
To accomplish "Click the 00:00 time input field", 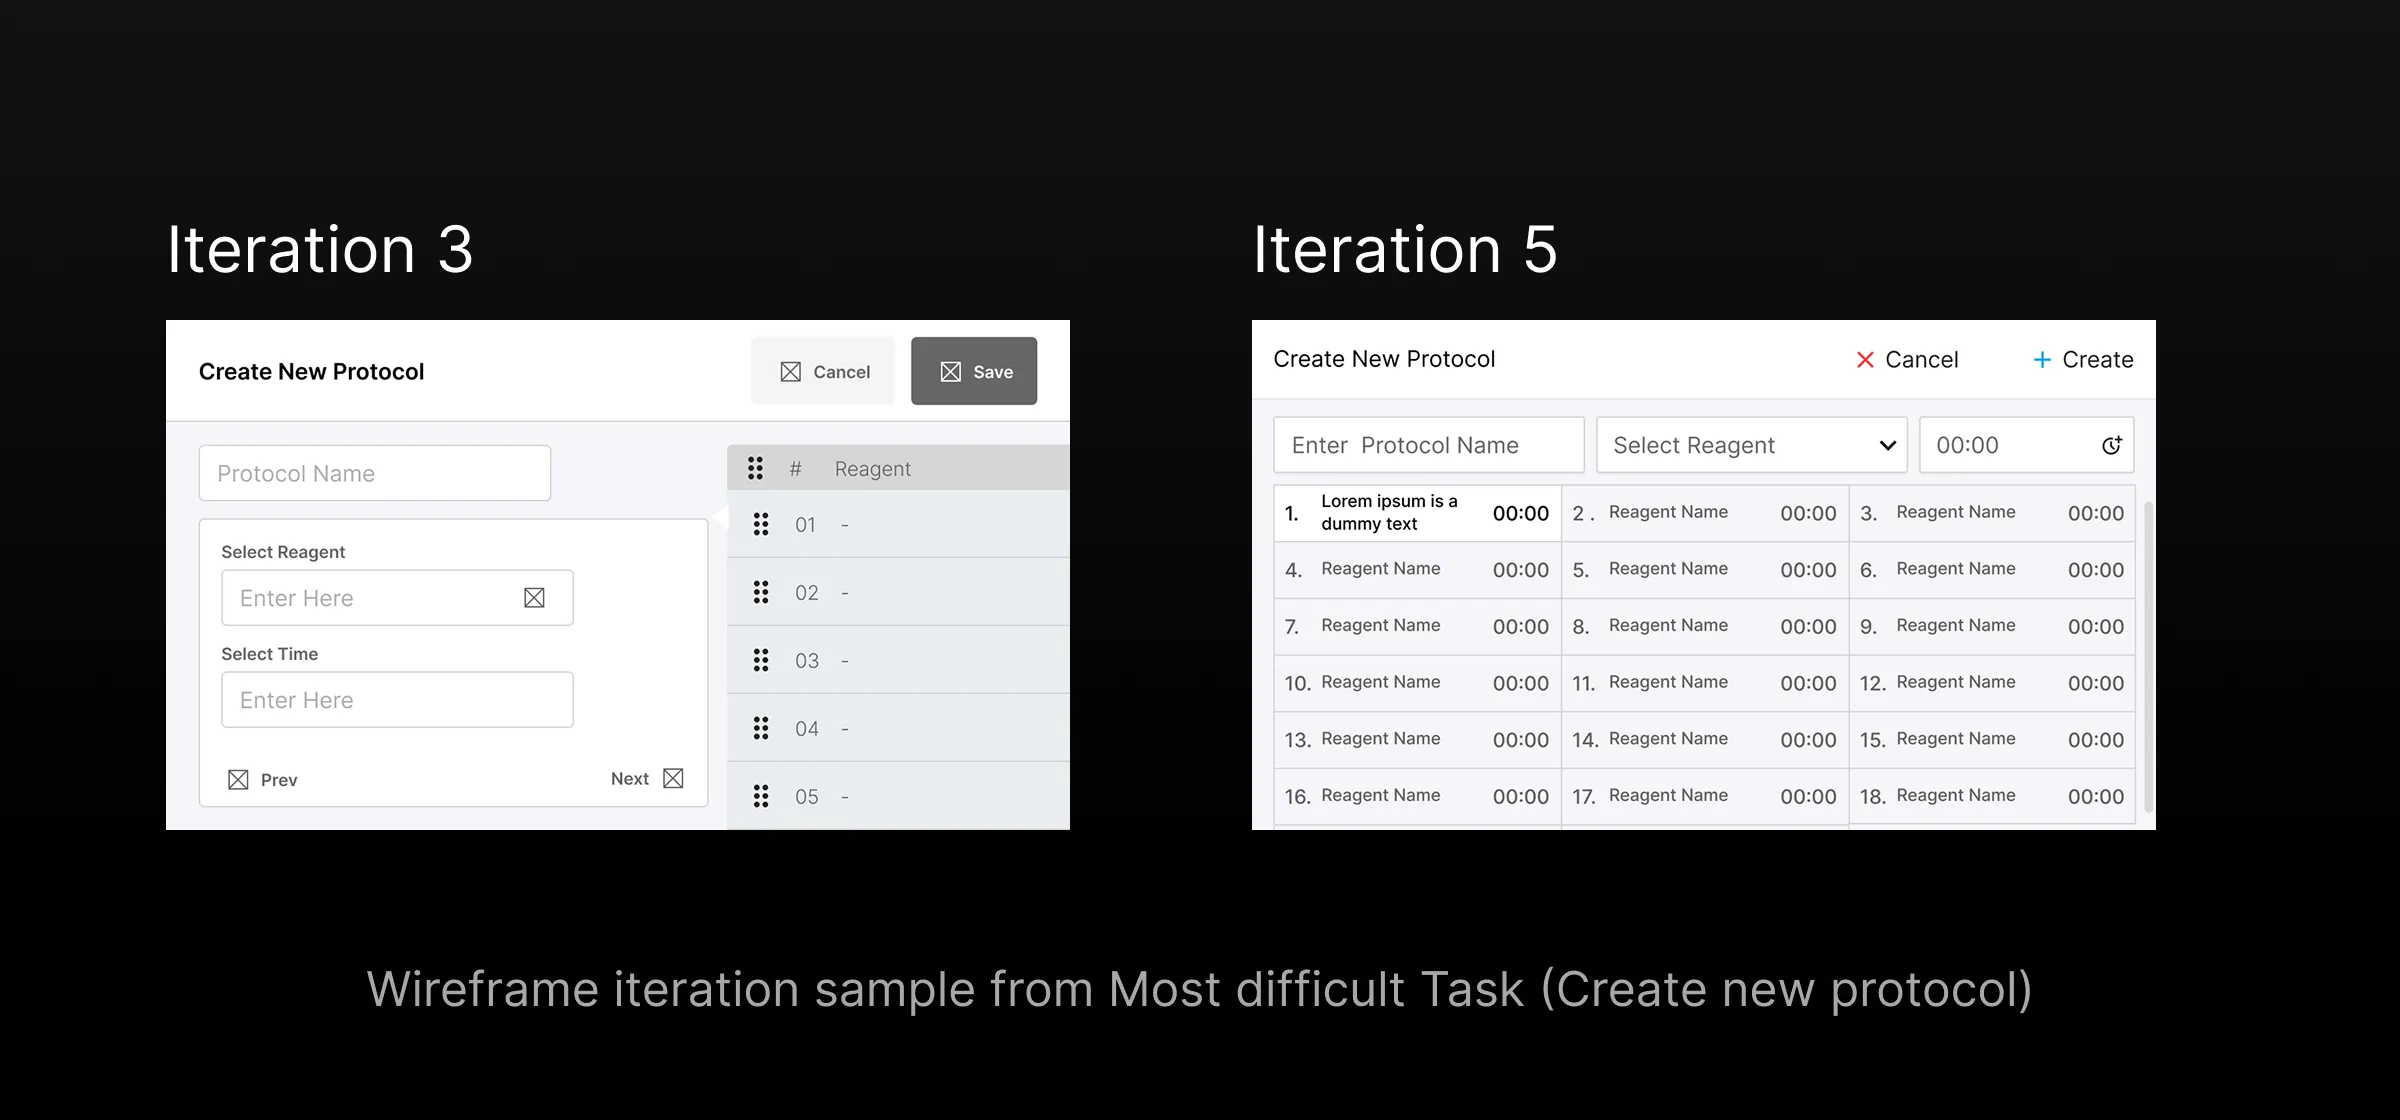I will point(2027,445).
